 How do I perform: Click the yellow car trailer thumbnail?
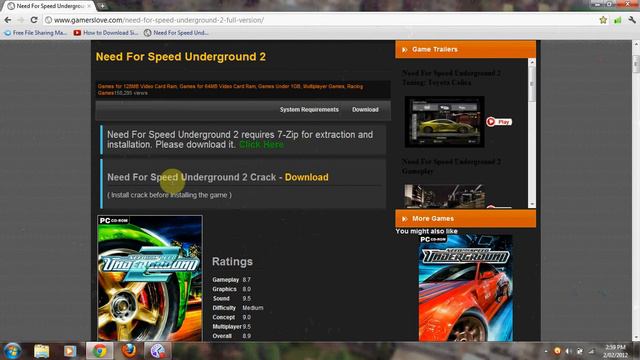444,122
